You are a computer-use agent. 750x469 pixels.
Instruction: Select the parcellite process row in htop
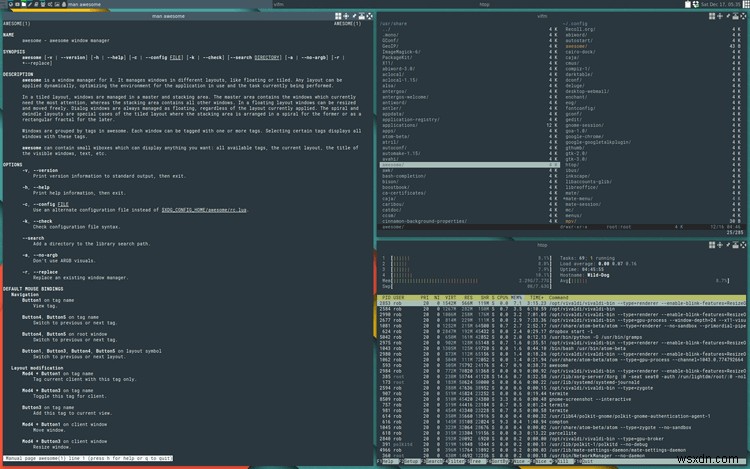coord(562,433)
